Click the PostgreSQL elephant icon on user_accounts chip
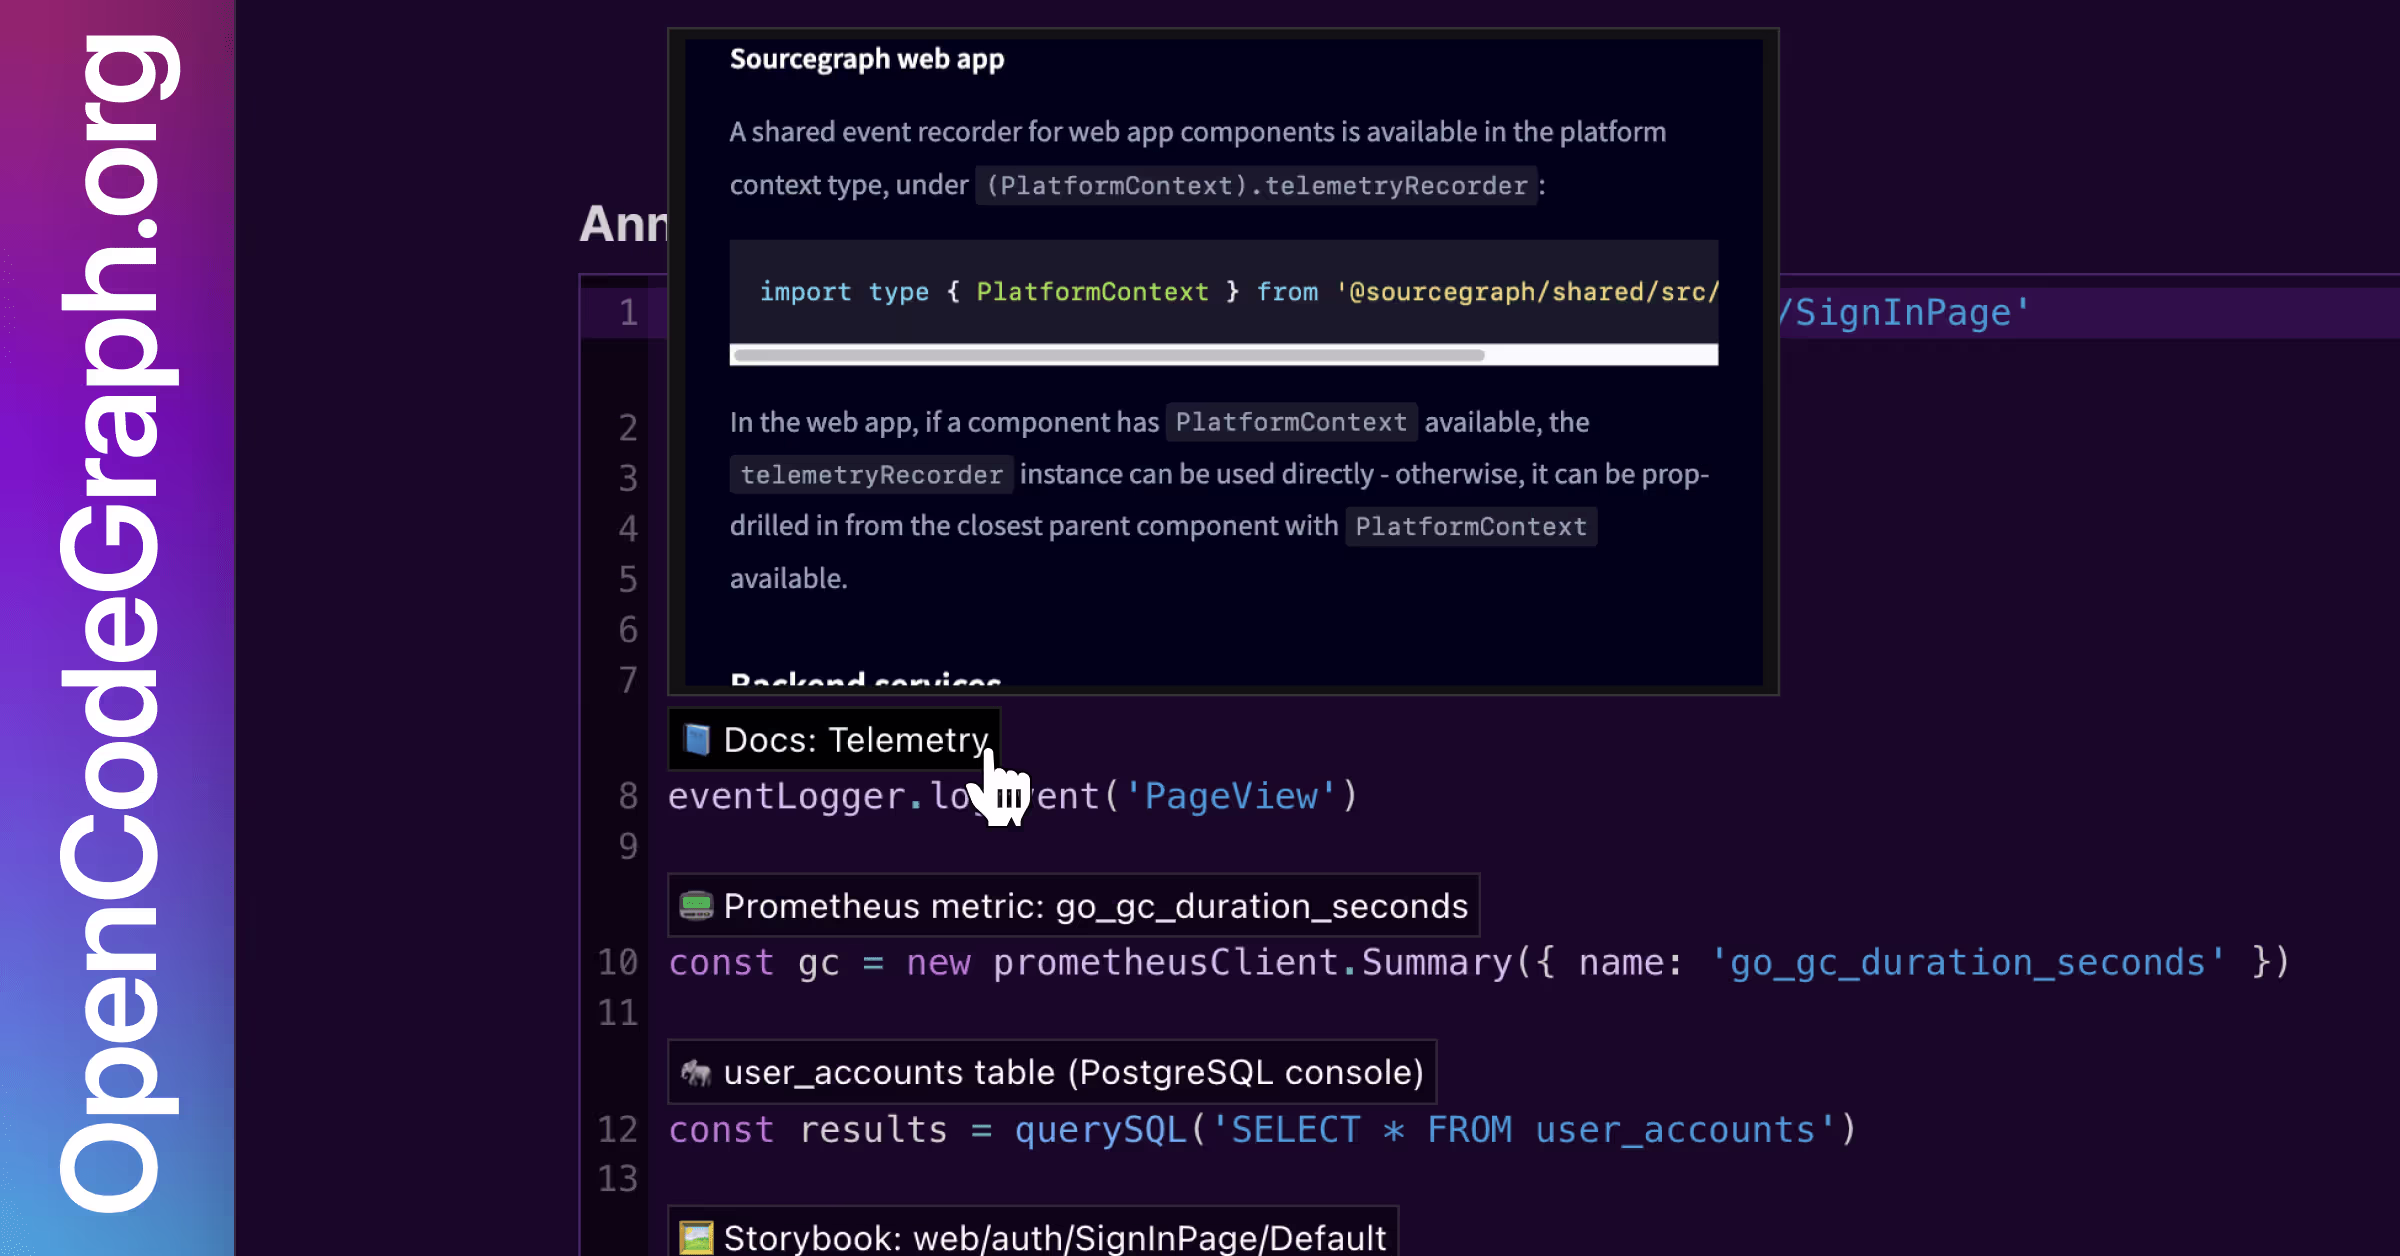The width and height of the screenshot is (2400, 1256). 697,1072
